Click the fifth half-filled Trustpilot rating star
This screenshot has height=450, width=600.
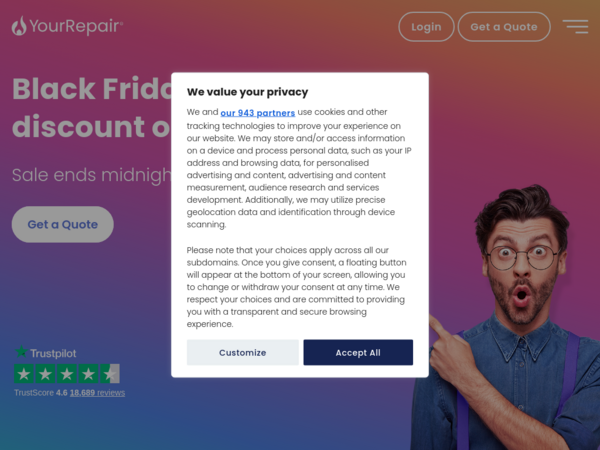pos(110,374)
